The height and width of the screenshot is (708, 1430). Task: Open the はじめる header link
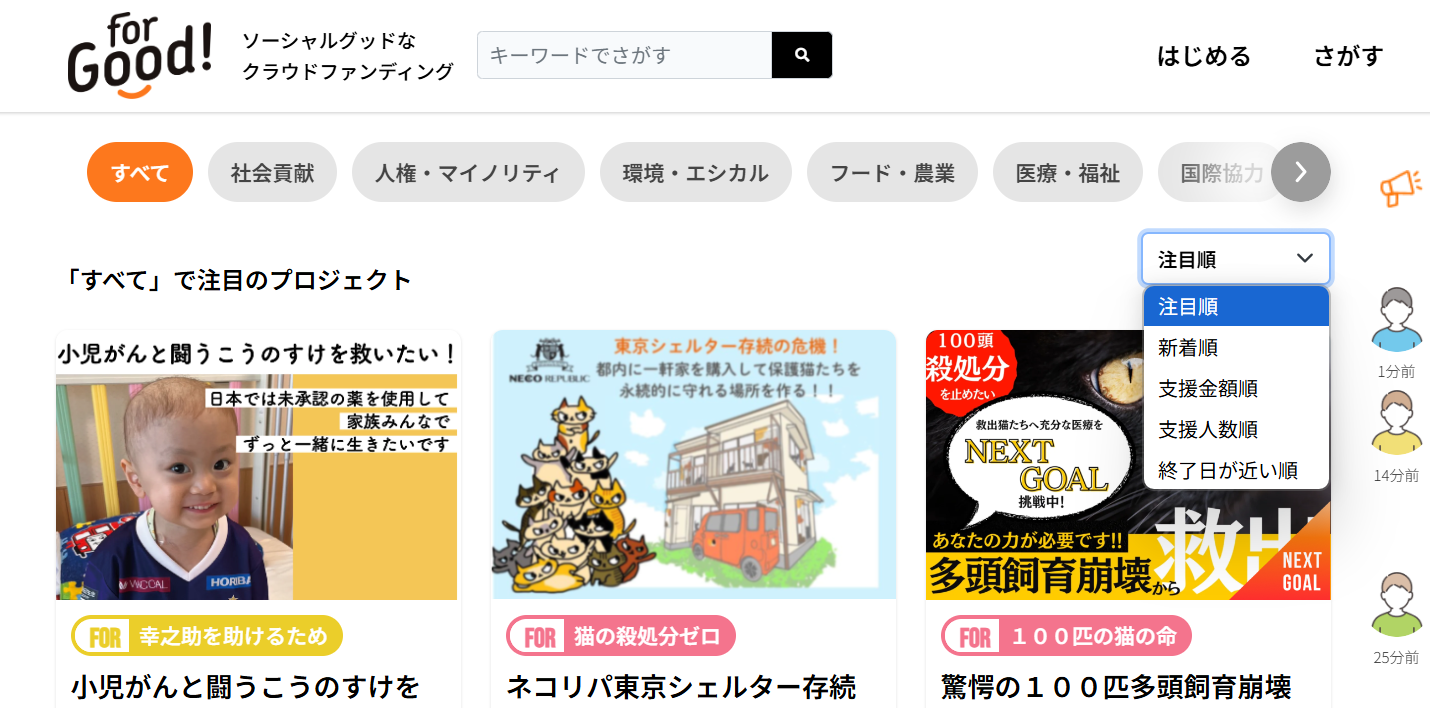click(1204, 56)
